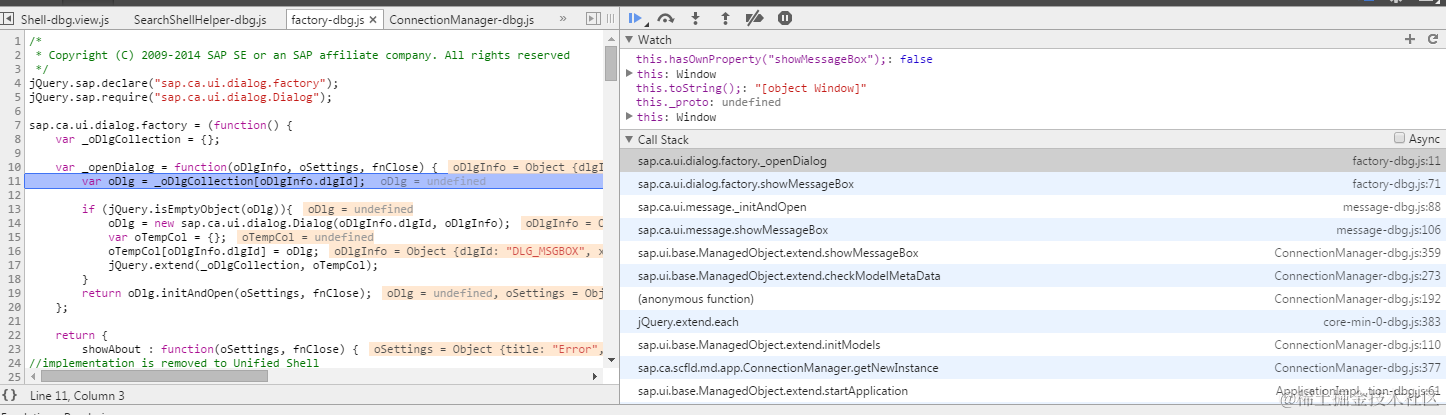Step over the next function call
1446x415 pixels.
click(x=666, y=18)
